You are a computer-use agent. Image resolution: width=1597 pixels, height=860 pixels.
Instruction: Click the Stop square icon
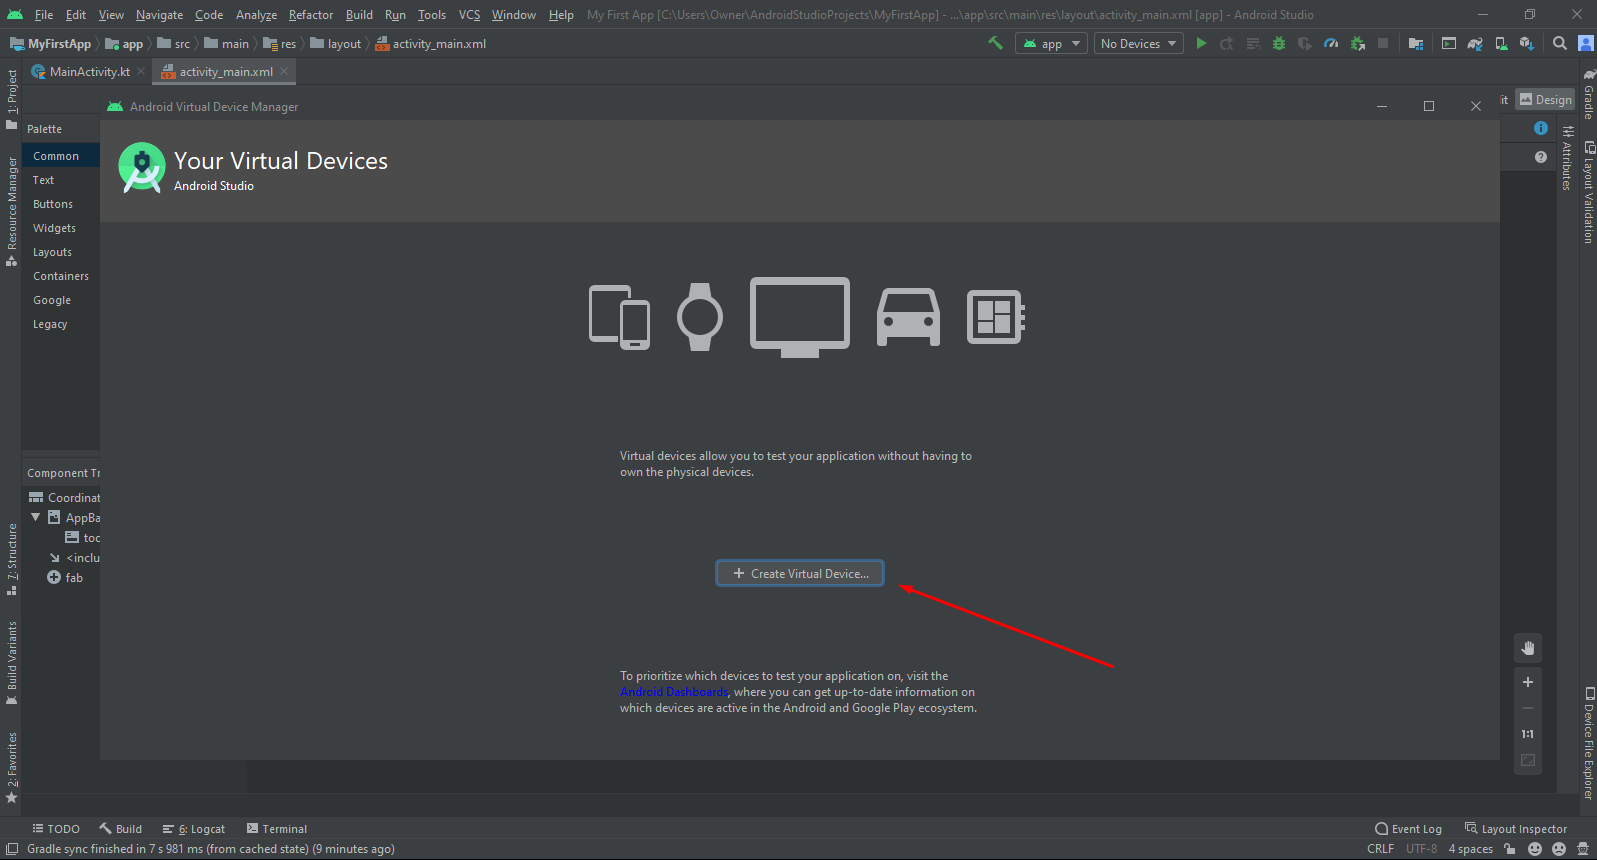click(1383, 43)
